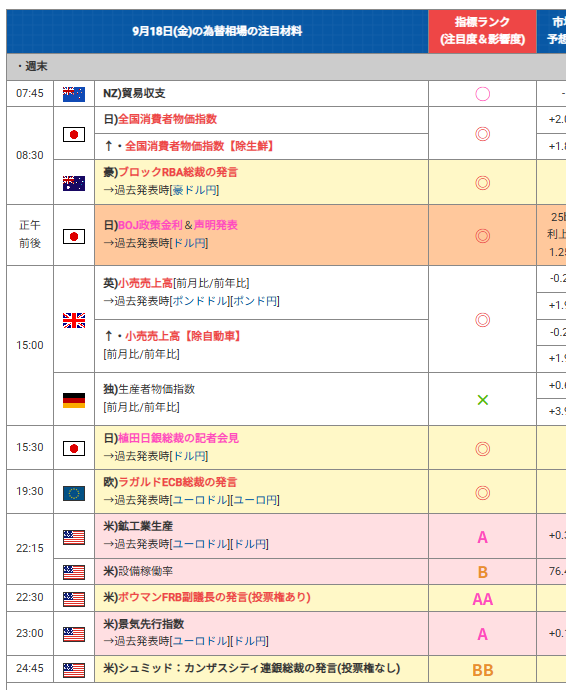
Task: Open ドル円 link under BOJ政策金利
Action: coord(188,243)
